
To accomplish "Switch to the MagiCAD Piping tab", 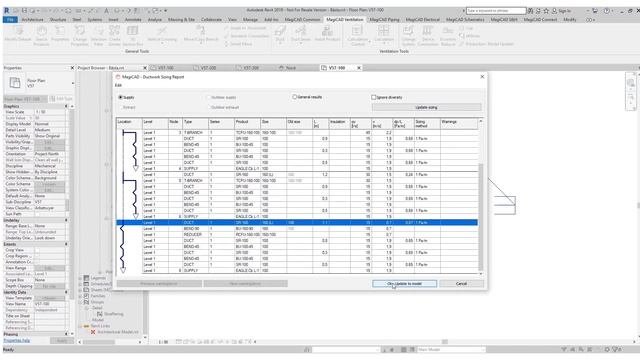I will [384, 19].
